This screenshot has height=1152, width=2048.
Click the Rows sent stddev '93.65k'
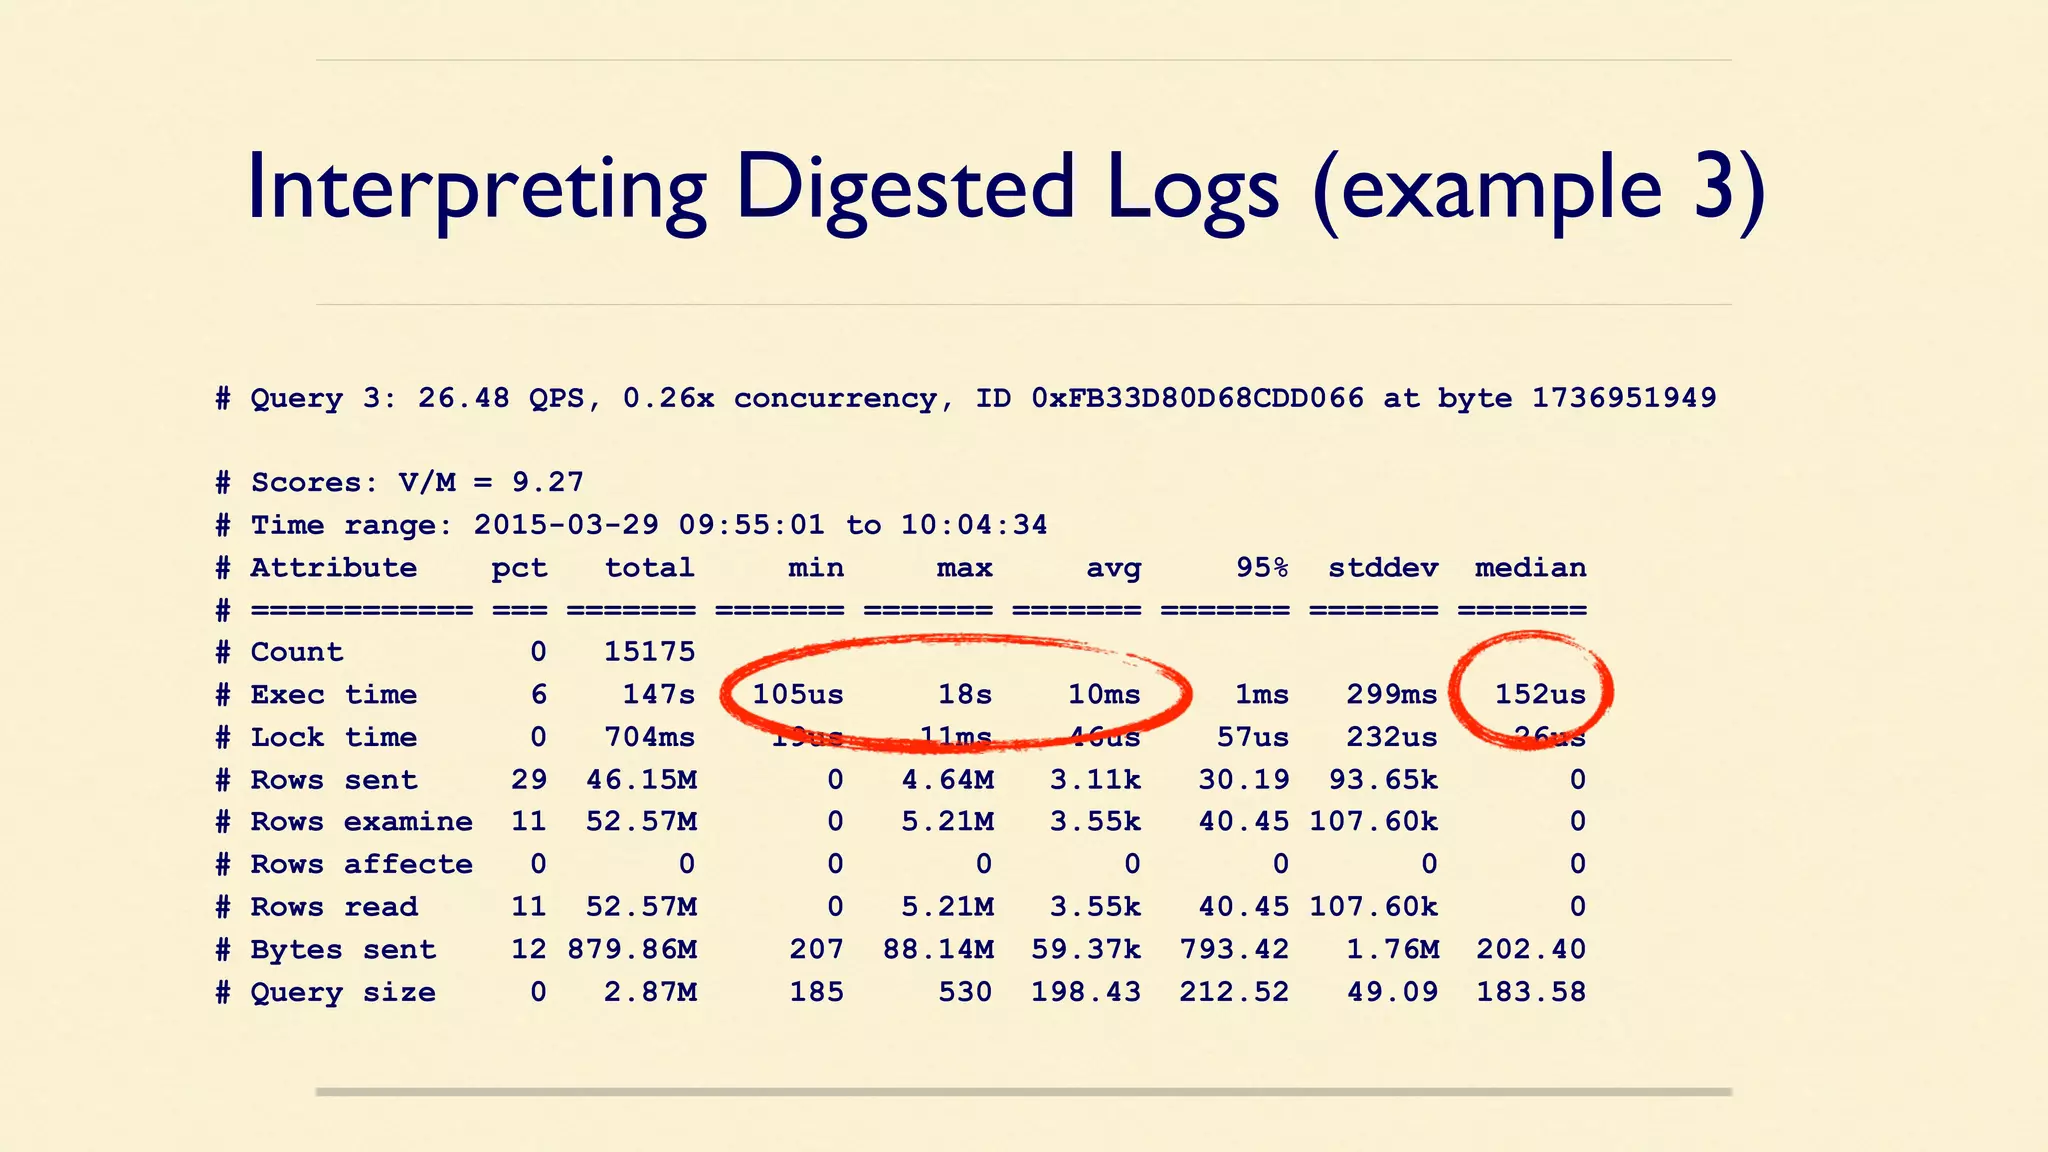(x=1383, y=780)
